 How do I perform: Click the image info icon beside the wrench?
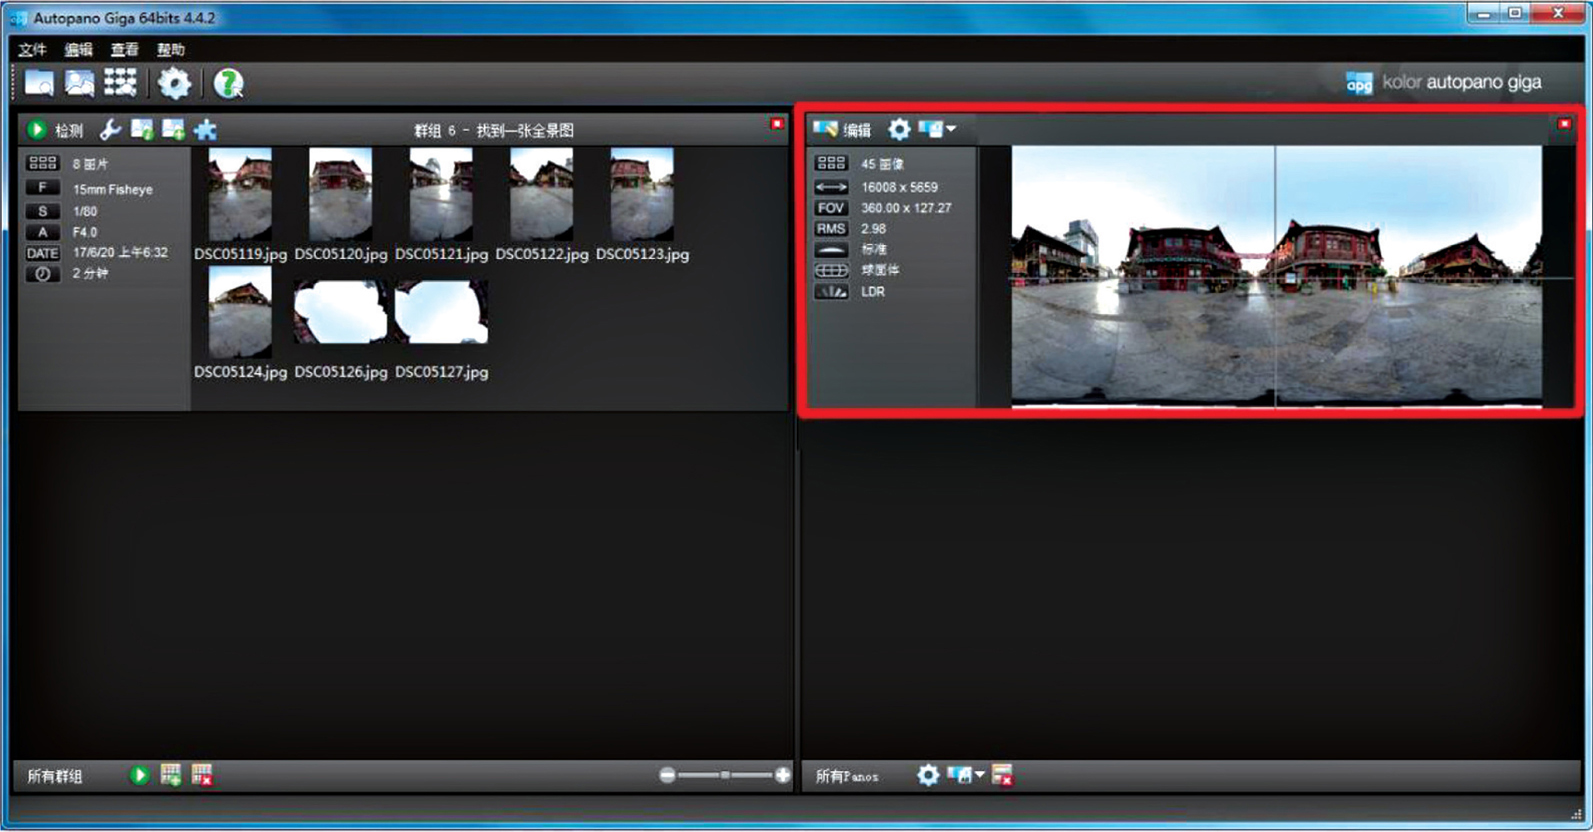click(x=142, y=129)
